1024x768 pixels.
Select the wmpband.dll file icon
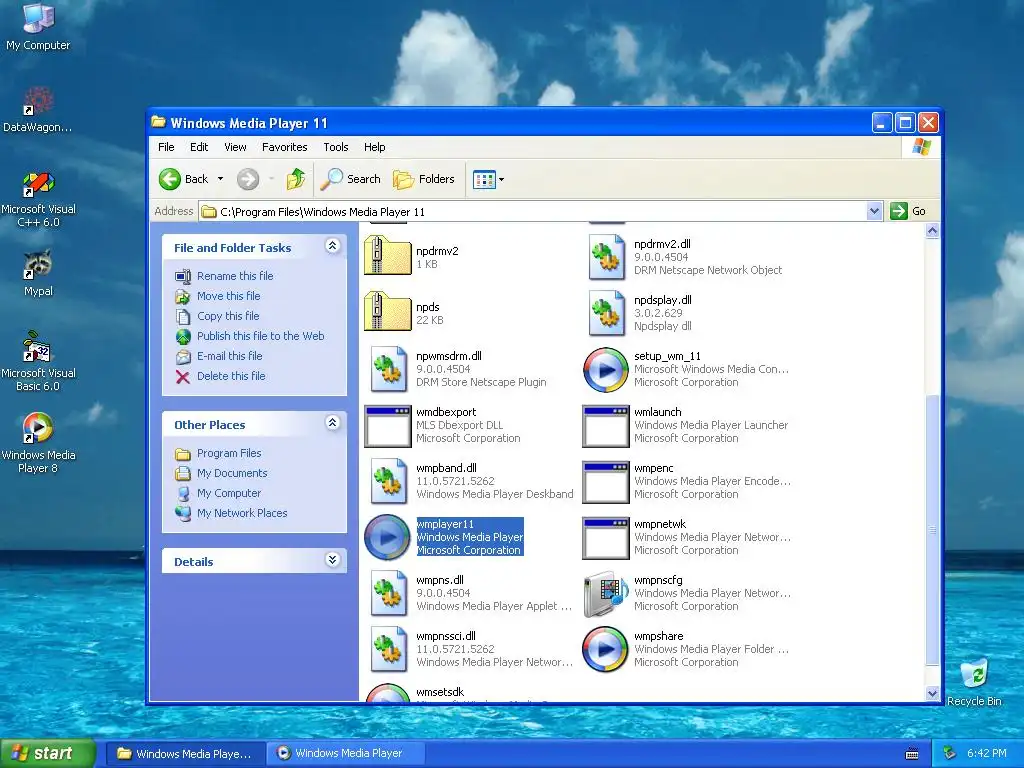(x=387, y=481)
